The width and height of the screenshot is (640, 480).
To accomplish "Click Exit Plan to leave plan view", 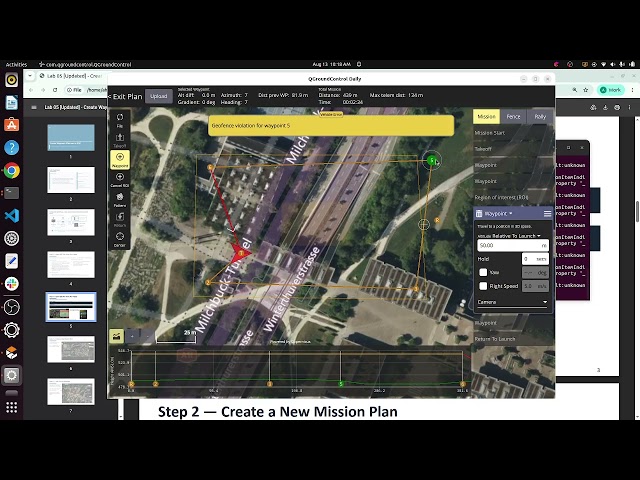I will point(125,97).
